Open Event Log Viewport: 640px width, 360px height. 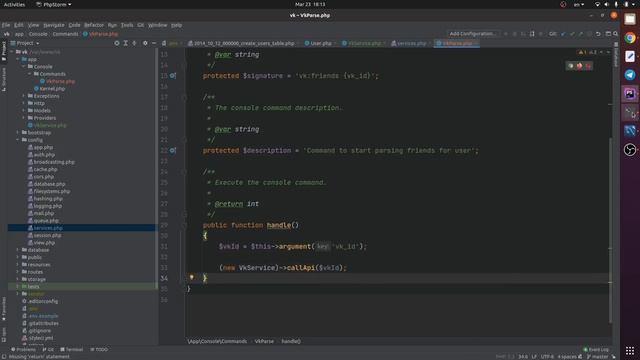(x=596, y=349)
